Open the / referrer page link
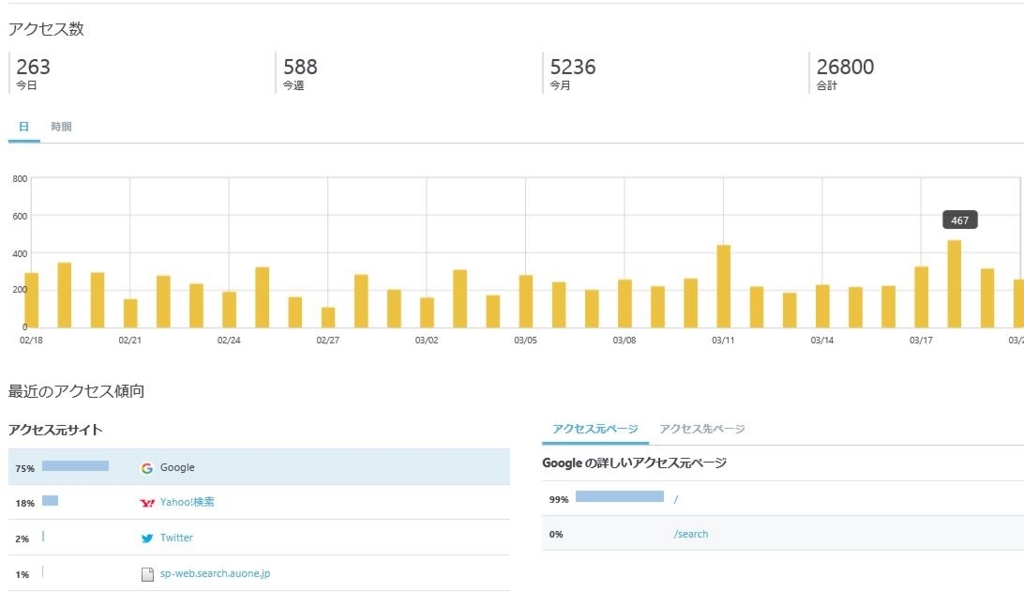The image size is (1024, 607). coord(676,499)
